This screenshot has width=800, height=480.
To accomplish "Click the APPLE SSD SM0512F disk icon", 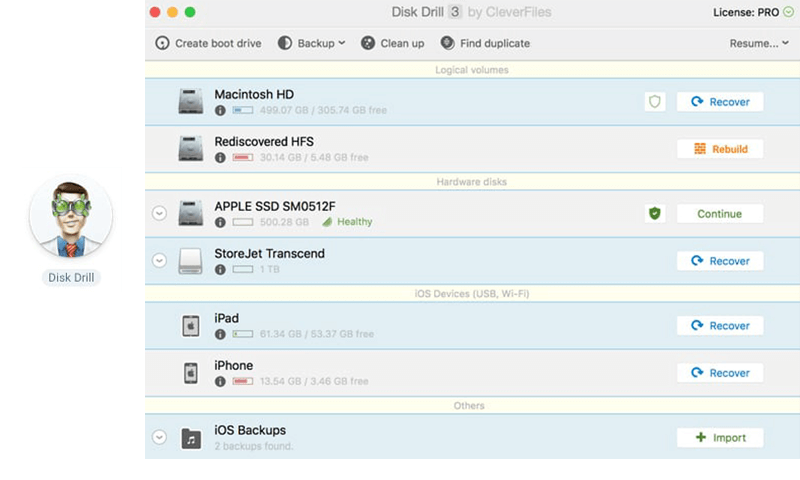I will tap(190, 213).
